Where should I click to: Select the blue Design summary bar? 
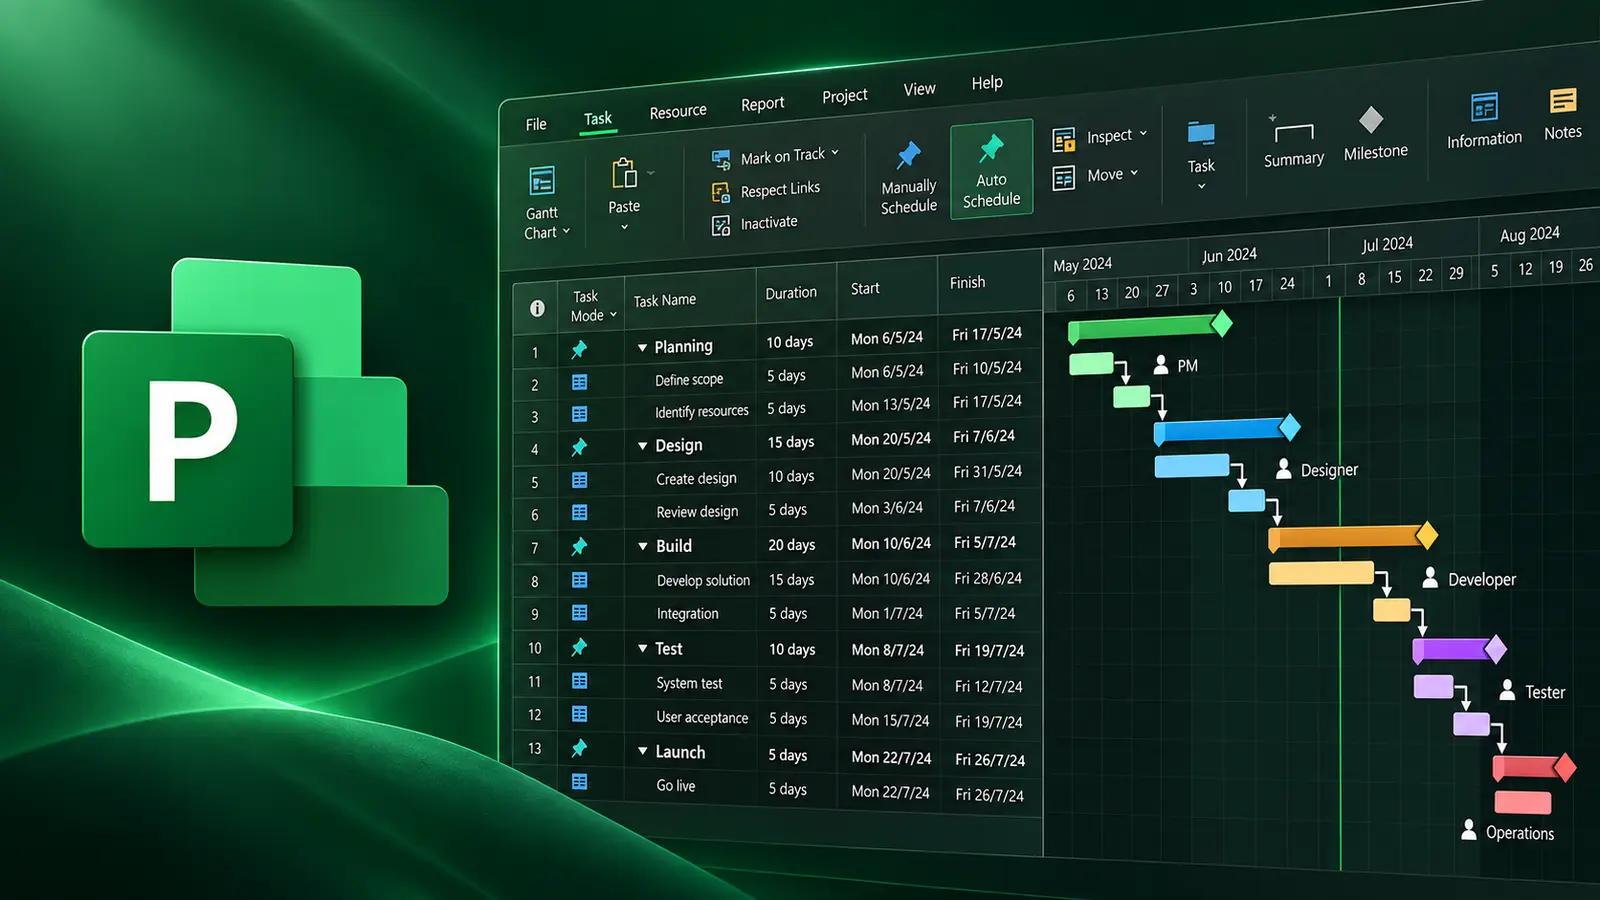1227,429
